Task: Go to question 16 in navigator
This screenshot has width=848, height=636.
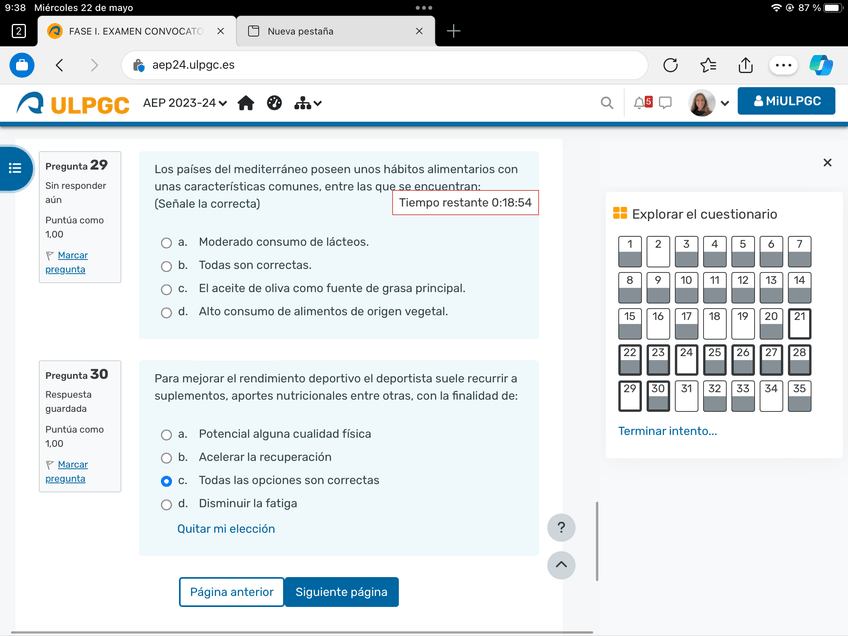Action: (x=658, y=323)
